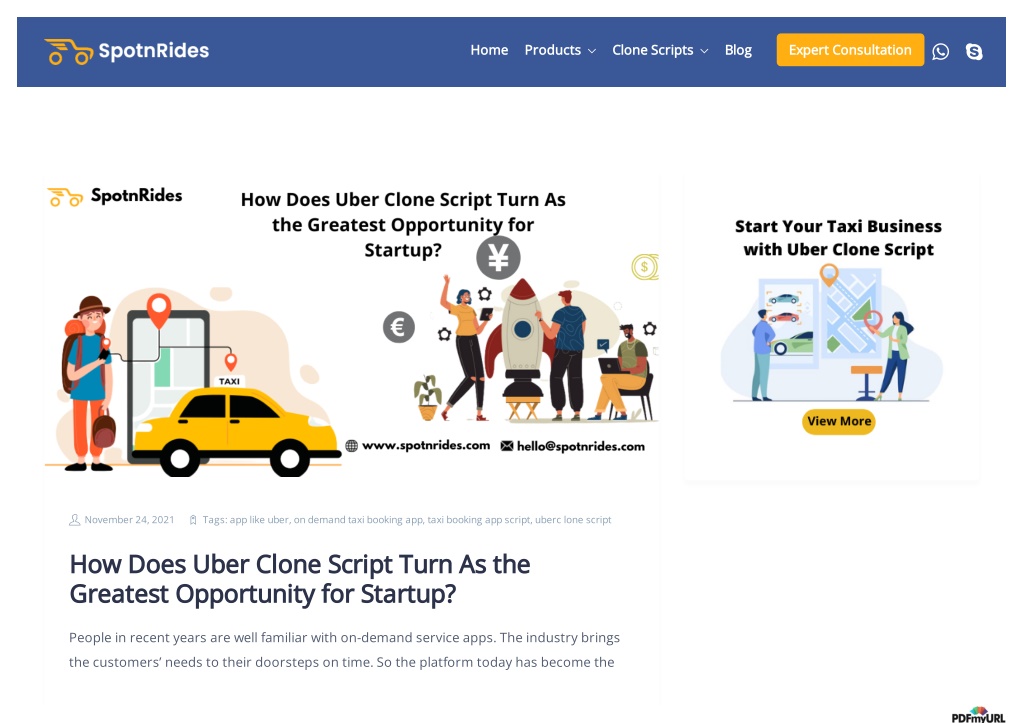
Task: Go to the Home menu item
Action: [x=489, y=50]
